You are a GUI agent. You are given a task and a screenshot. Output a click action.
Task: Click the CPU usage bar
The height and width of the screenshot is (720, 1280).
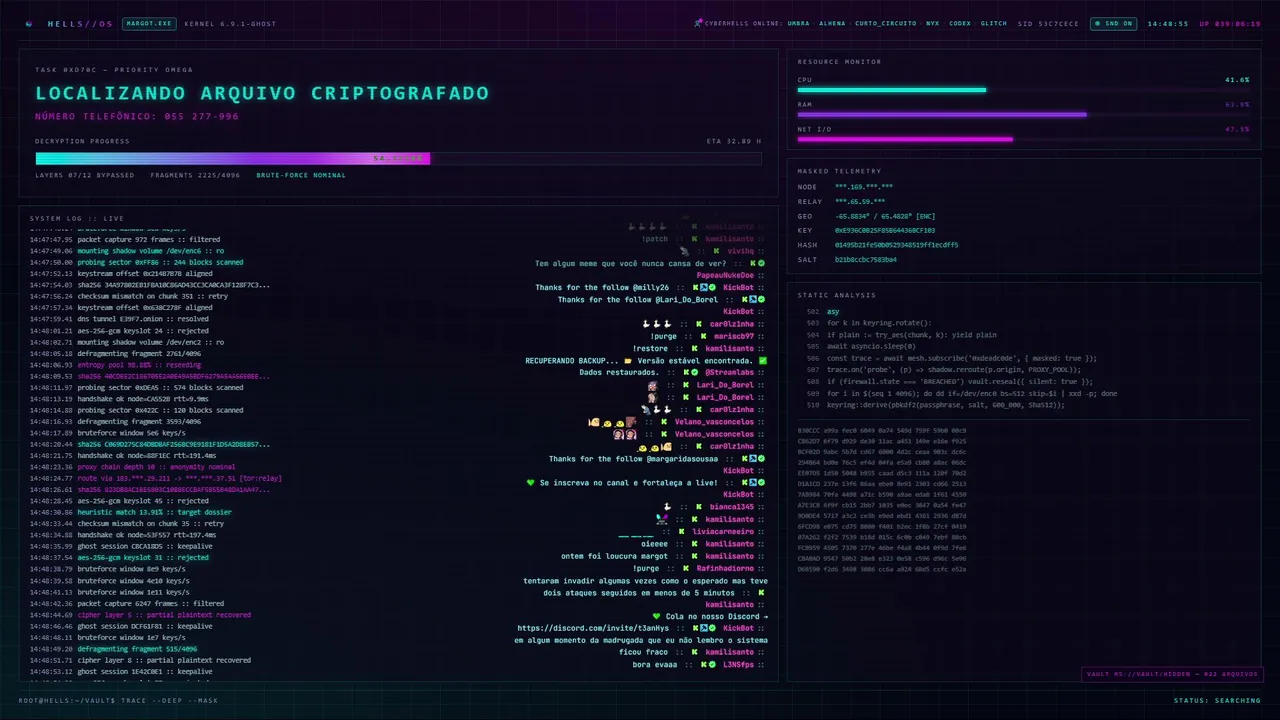[x=1023, y=90]
